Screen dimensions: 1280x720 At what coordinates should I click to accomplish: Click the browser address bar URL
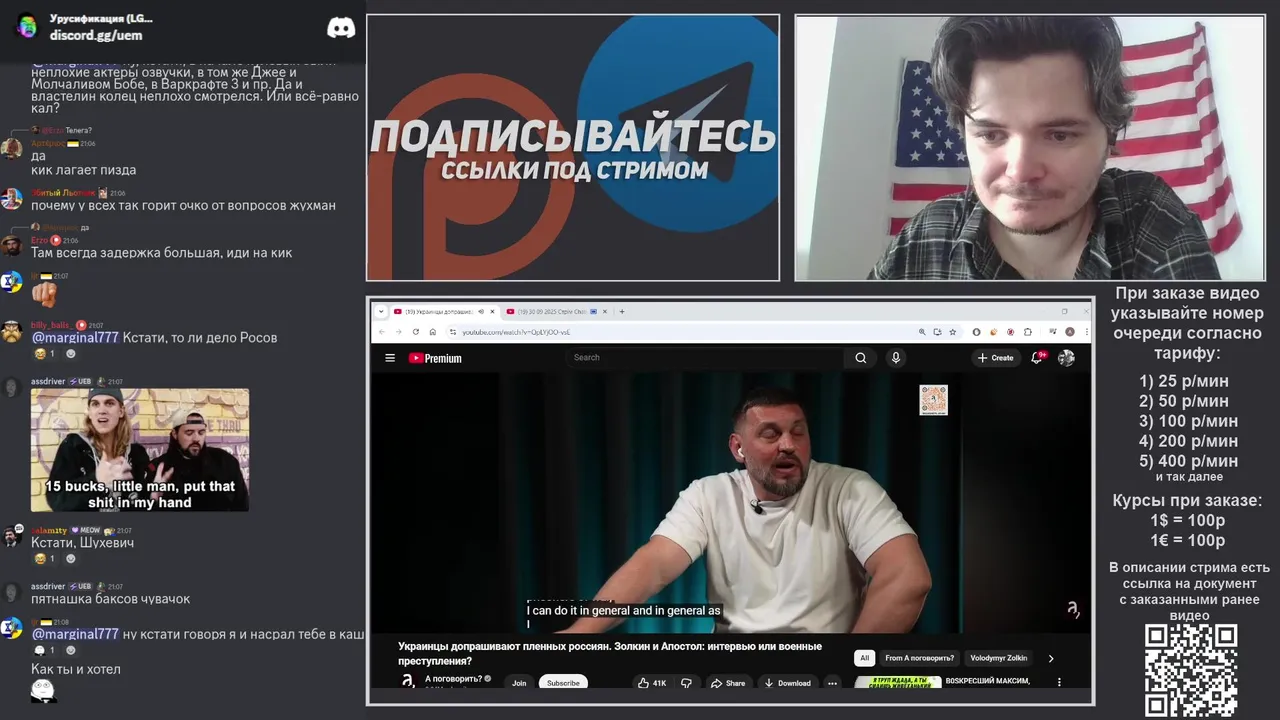click(516, 332)
